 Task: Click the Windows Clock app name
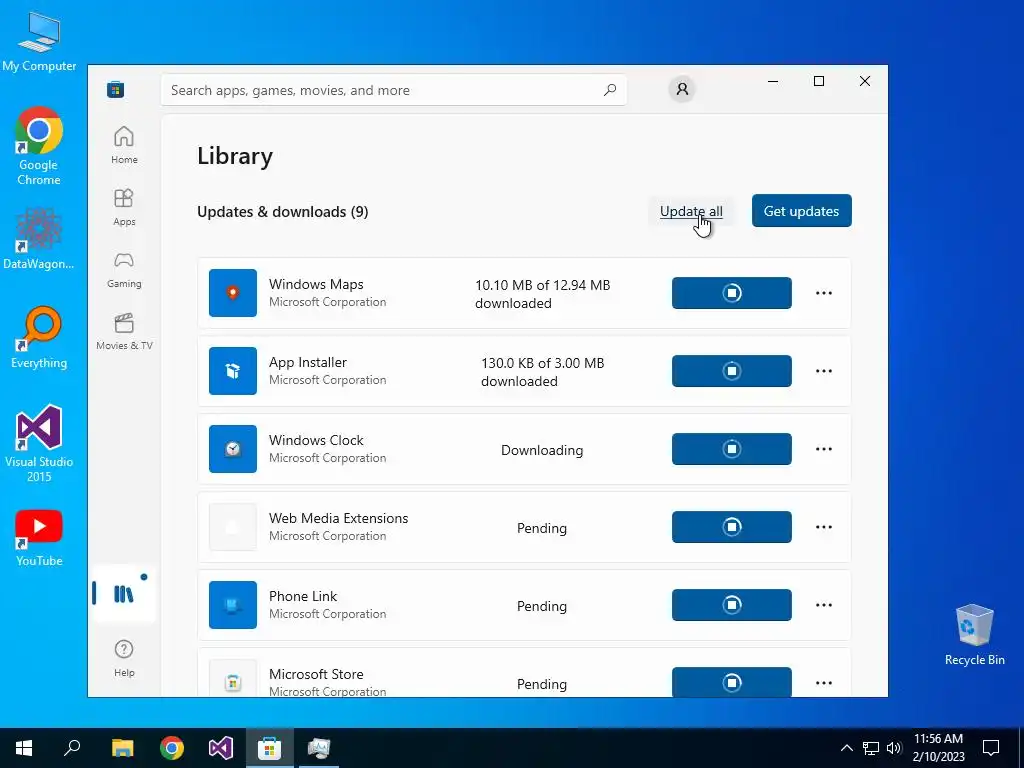click(x=316, y=440)
